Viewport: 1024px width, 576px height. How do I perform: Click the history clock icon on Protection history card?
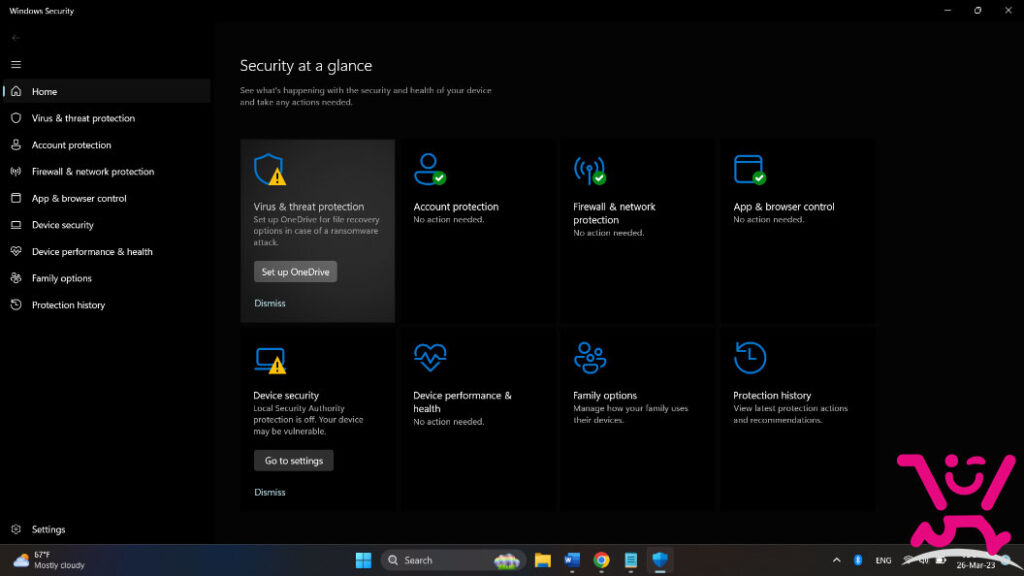tap(750, 358)
